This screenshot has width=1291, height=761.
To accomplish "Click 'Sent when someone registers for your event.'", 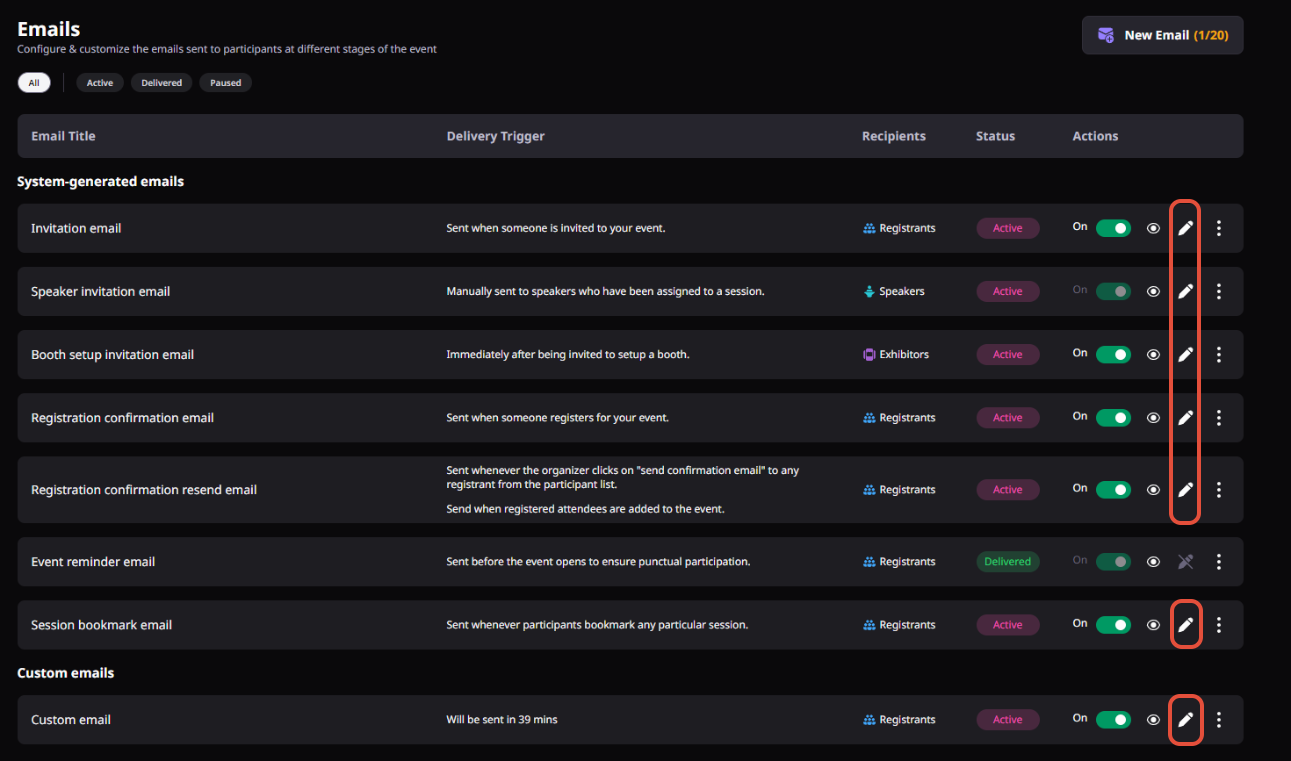I will point(558,417).
